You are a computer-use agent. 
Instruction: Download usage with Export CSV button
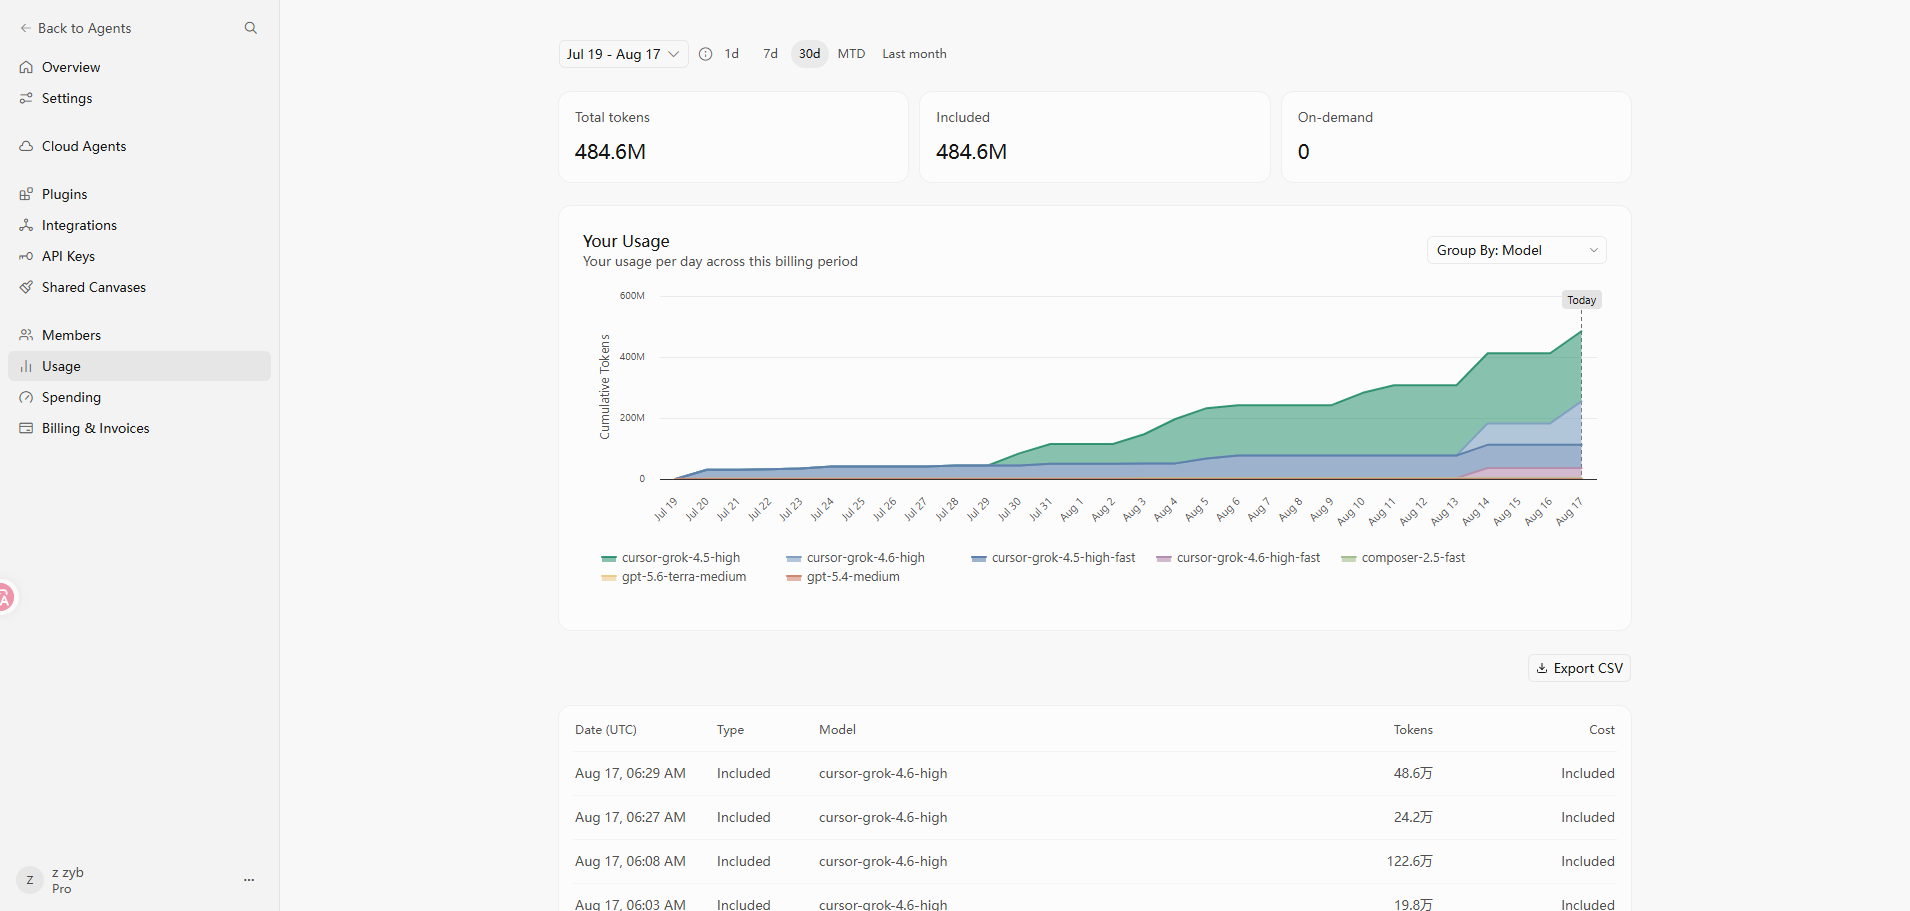pyautogui.click(x=1579, y=668)
